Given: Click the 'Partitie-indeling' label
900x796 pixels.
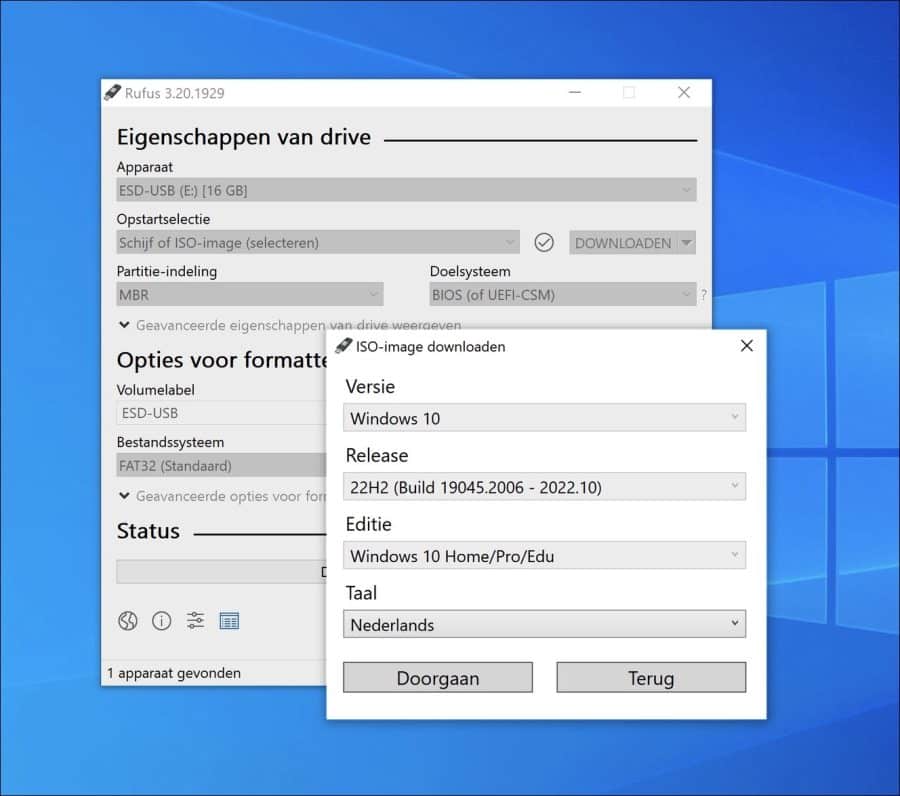Looking at the screenshot, I should [166, 271].
